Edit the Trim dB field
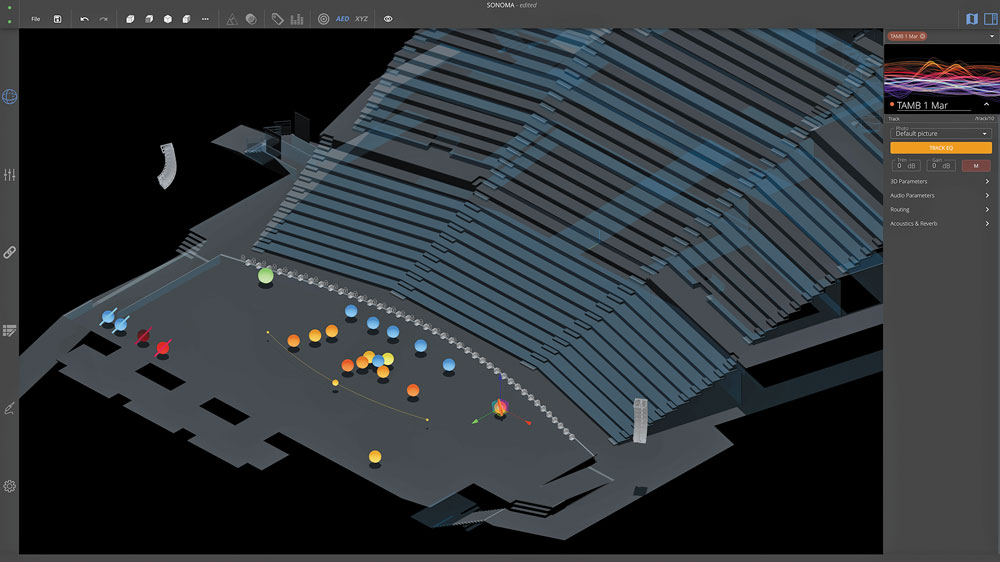This screenshot has width=1000, height=562. tap(906, 165)
